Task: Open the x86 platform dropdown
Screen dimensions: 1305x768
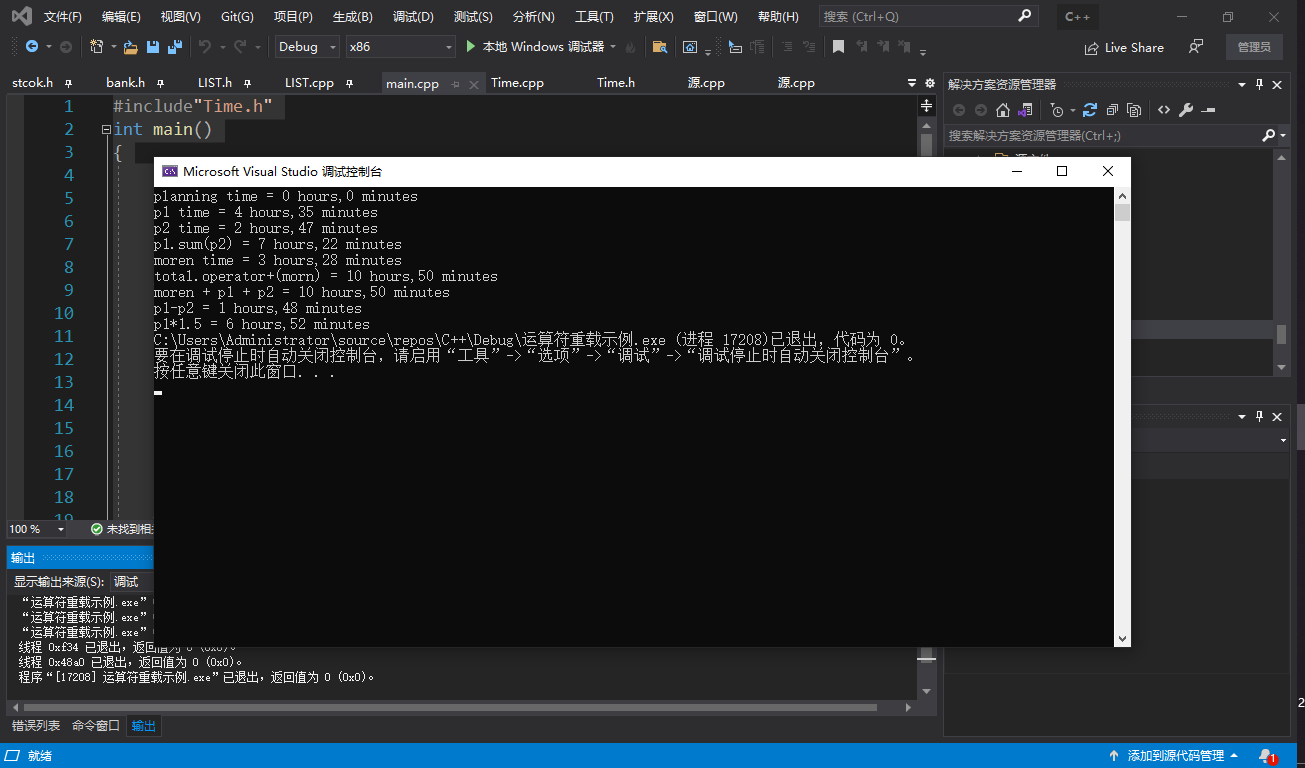Action: pyautogui.click(x=400, y=47)
